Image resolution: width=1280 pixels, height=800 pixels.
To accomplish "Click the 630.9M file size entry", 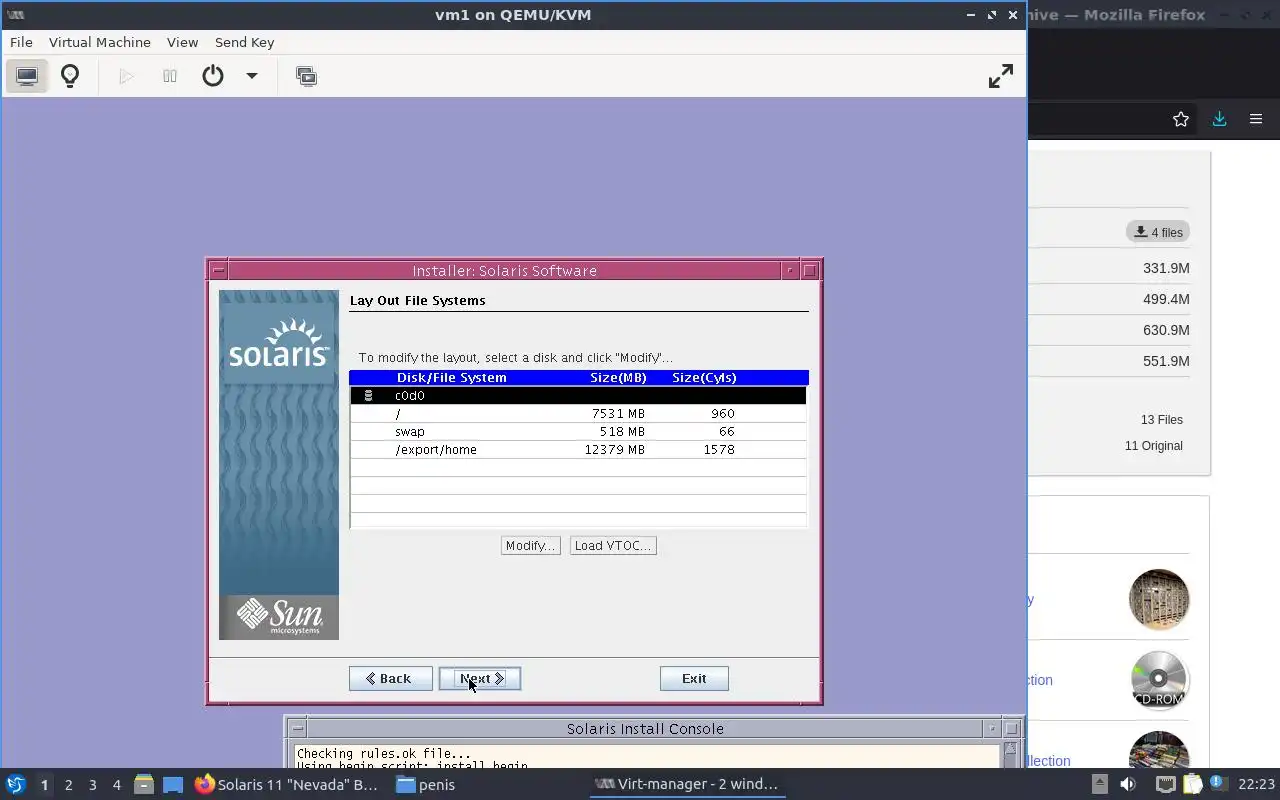I will pos(1166,330).
